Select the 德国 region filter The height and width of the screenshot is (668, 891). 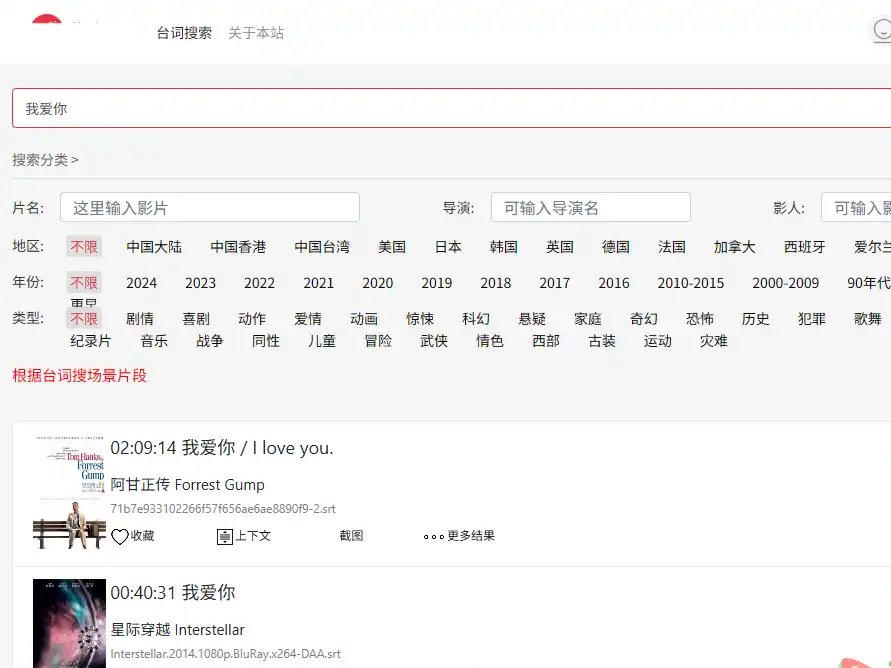[x=616, y=247]
